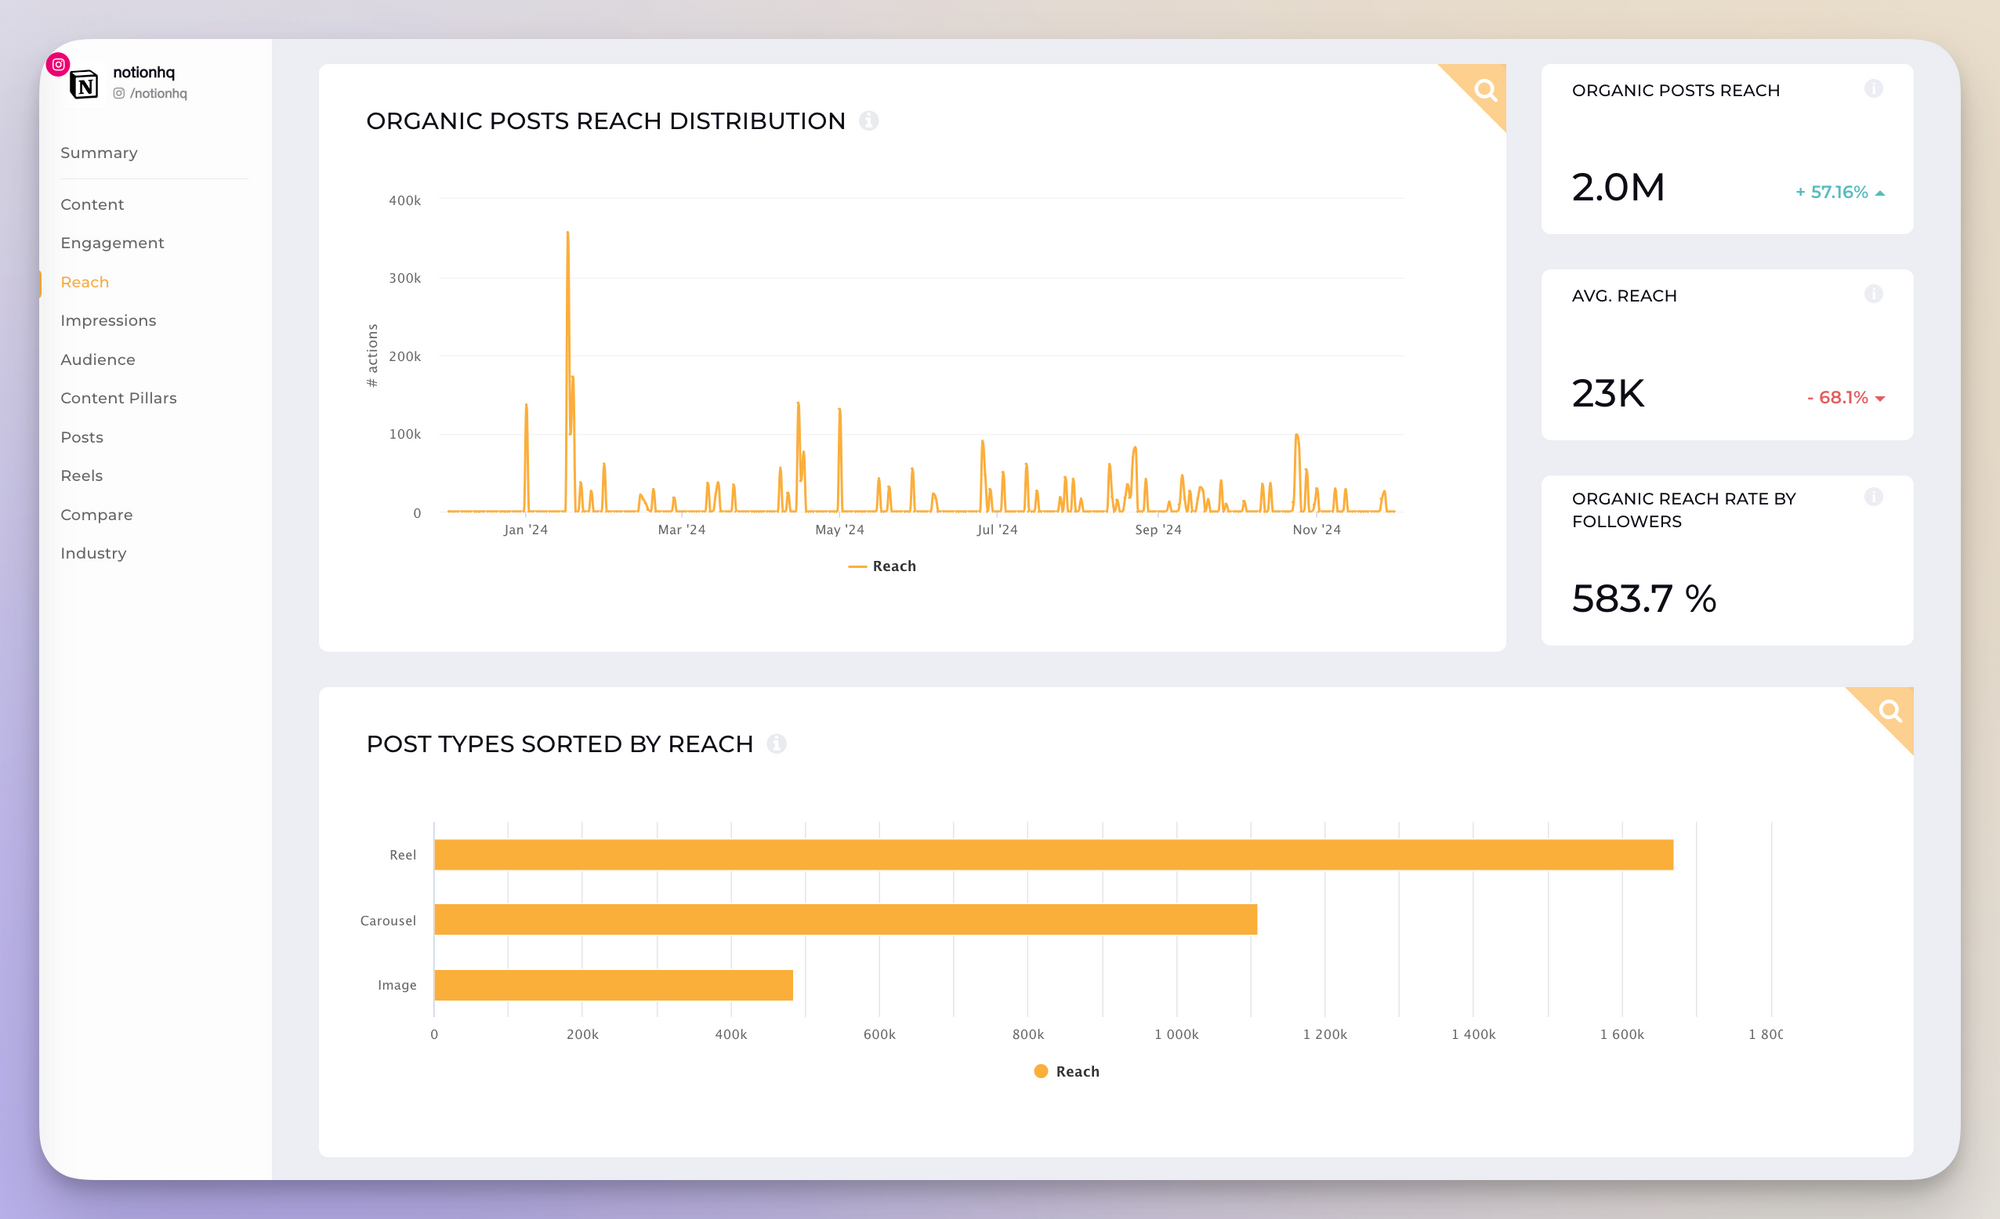Click the Reach legend toggle on distribution chart
Screen dimensions: 2000x1219
click(x=877, y=566)
